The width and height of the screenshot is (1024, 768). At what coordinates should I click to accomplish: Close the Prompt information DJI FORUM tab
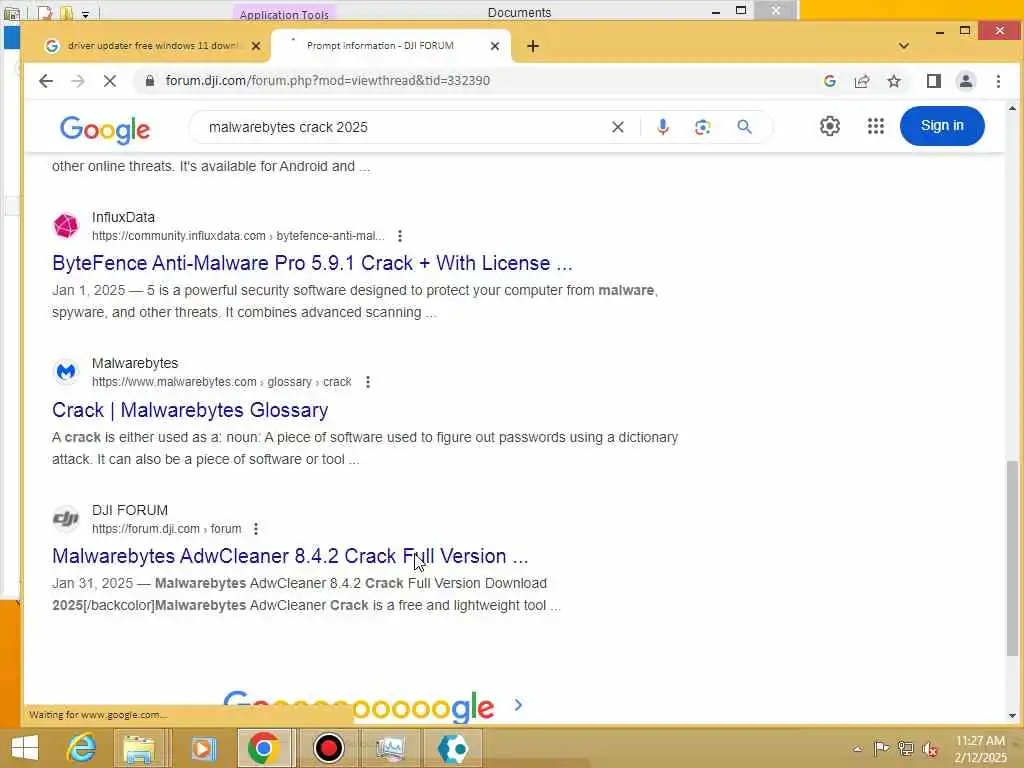495,46
